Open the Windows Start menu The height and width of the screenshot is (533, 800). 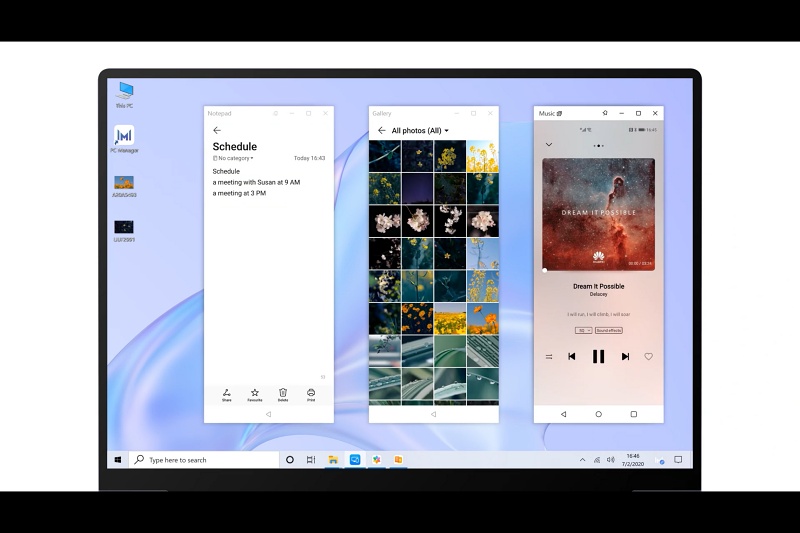tap(118, 460)
